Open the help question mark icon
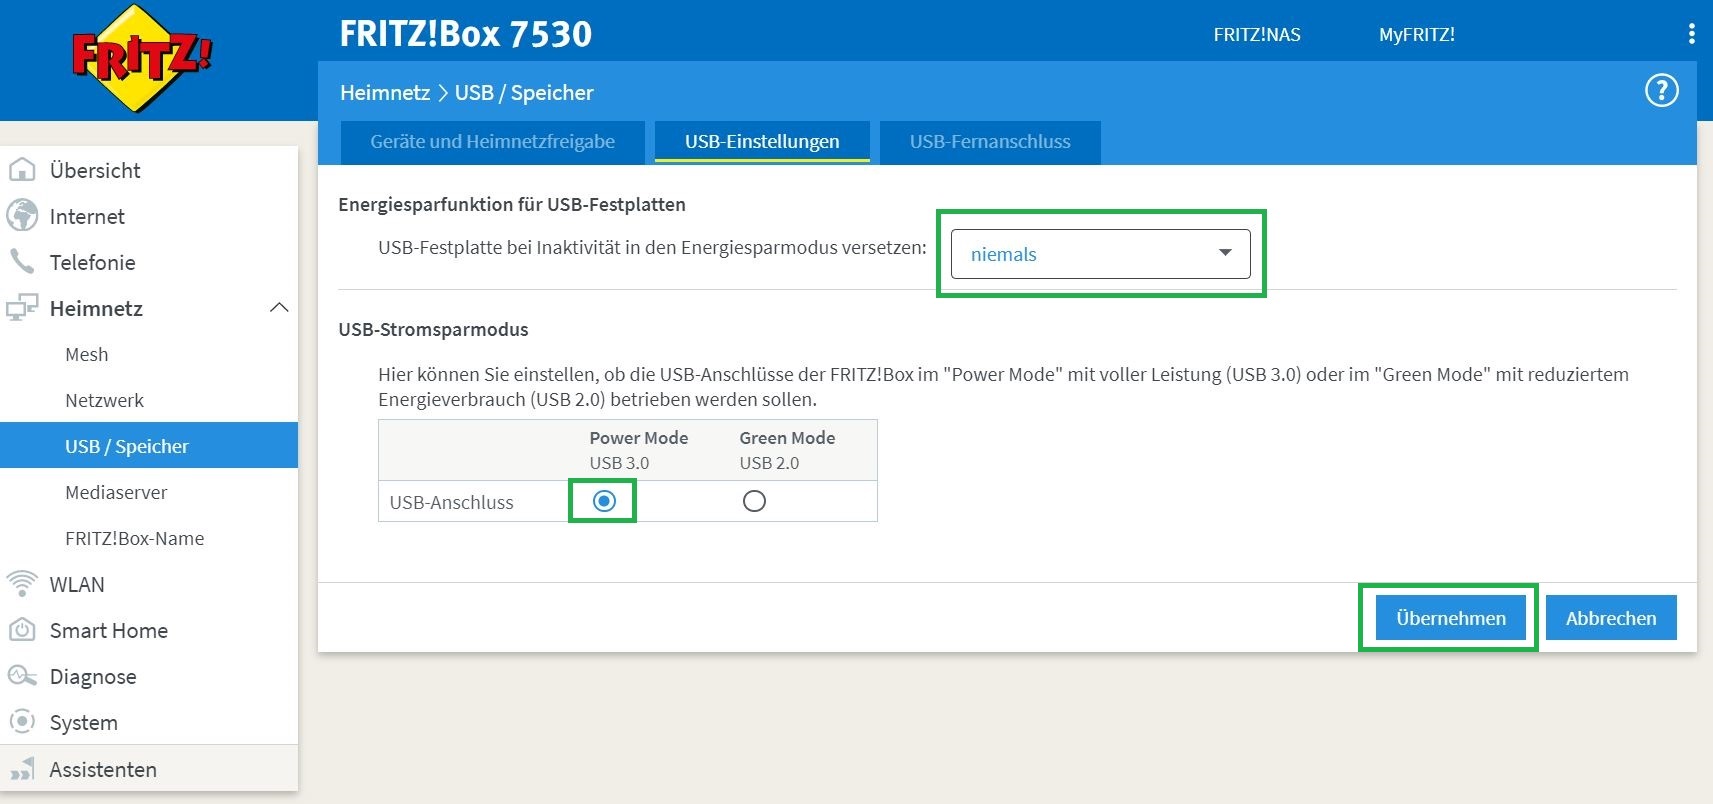This screenshot has width=1713, height=804. 1661,91
